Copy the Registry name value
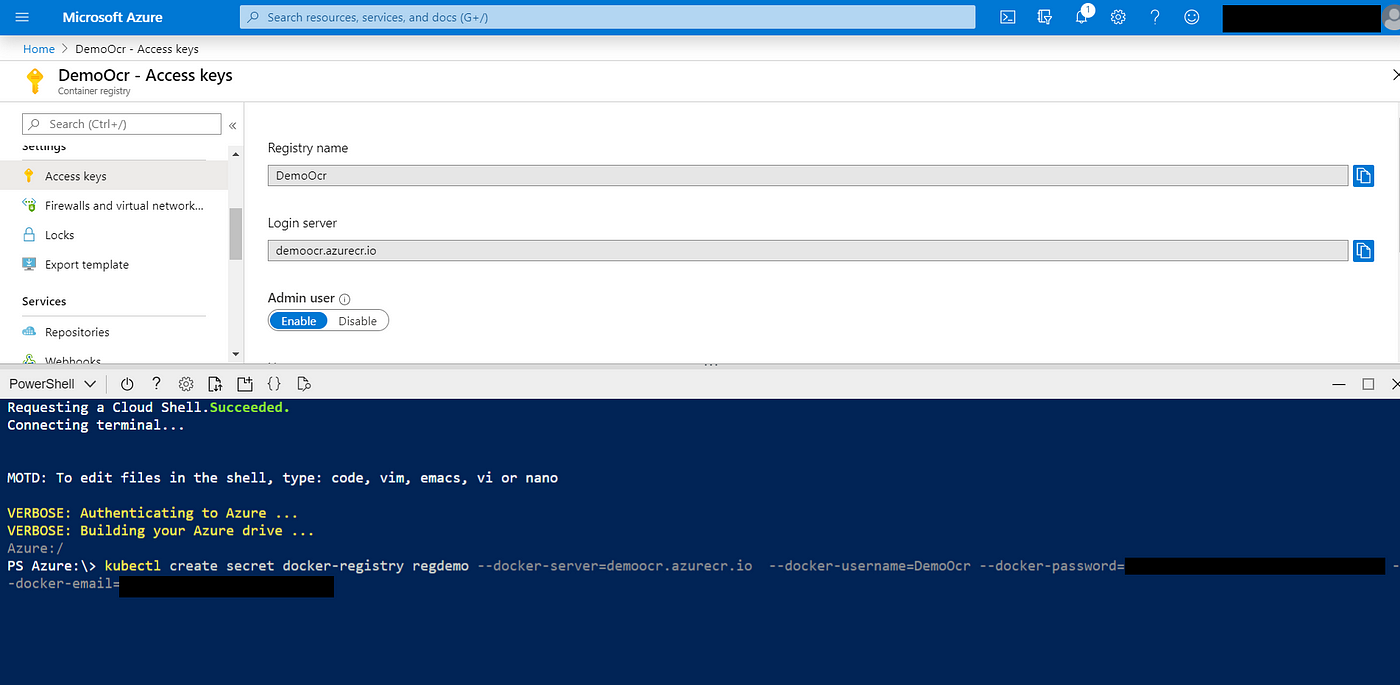Image resolution: width=1400 pixels, height=685 pixels. point(1363,176)
